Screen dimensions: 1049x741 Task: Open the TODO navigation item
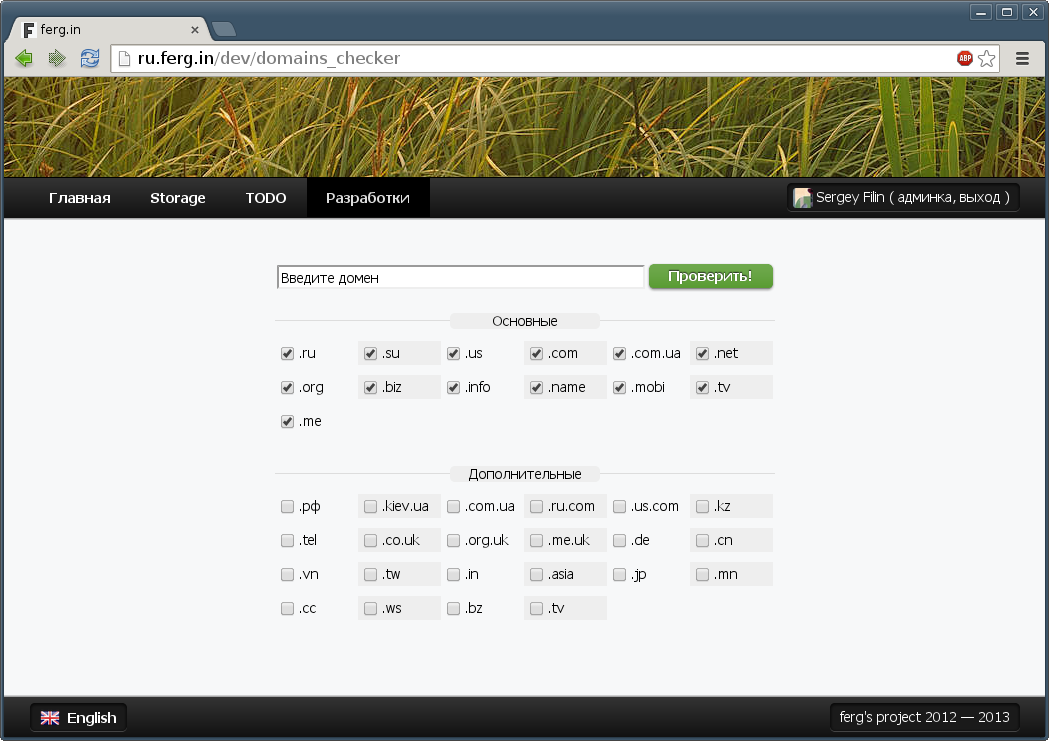tap(266, 198)
